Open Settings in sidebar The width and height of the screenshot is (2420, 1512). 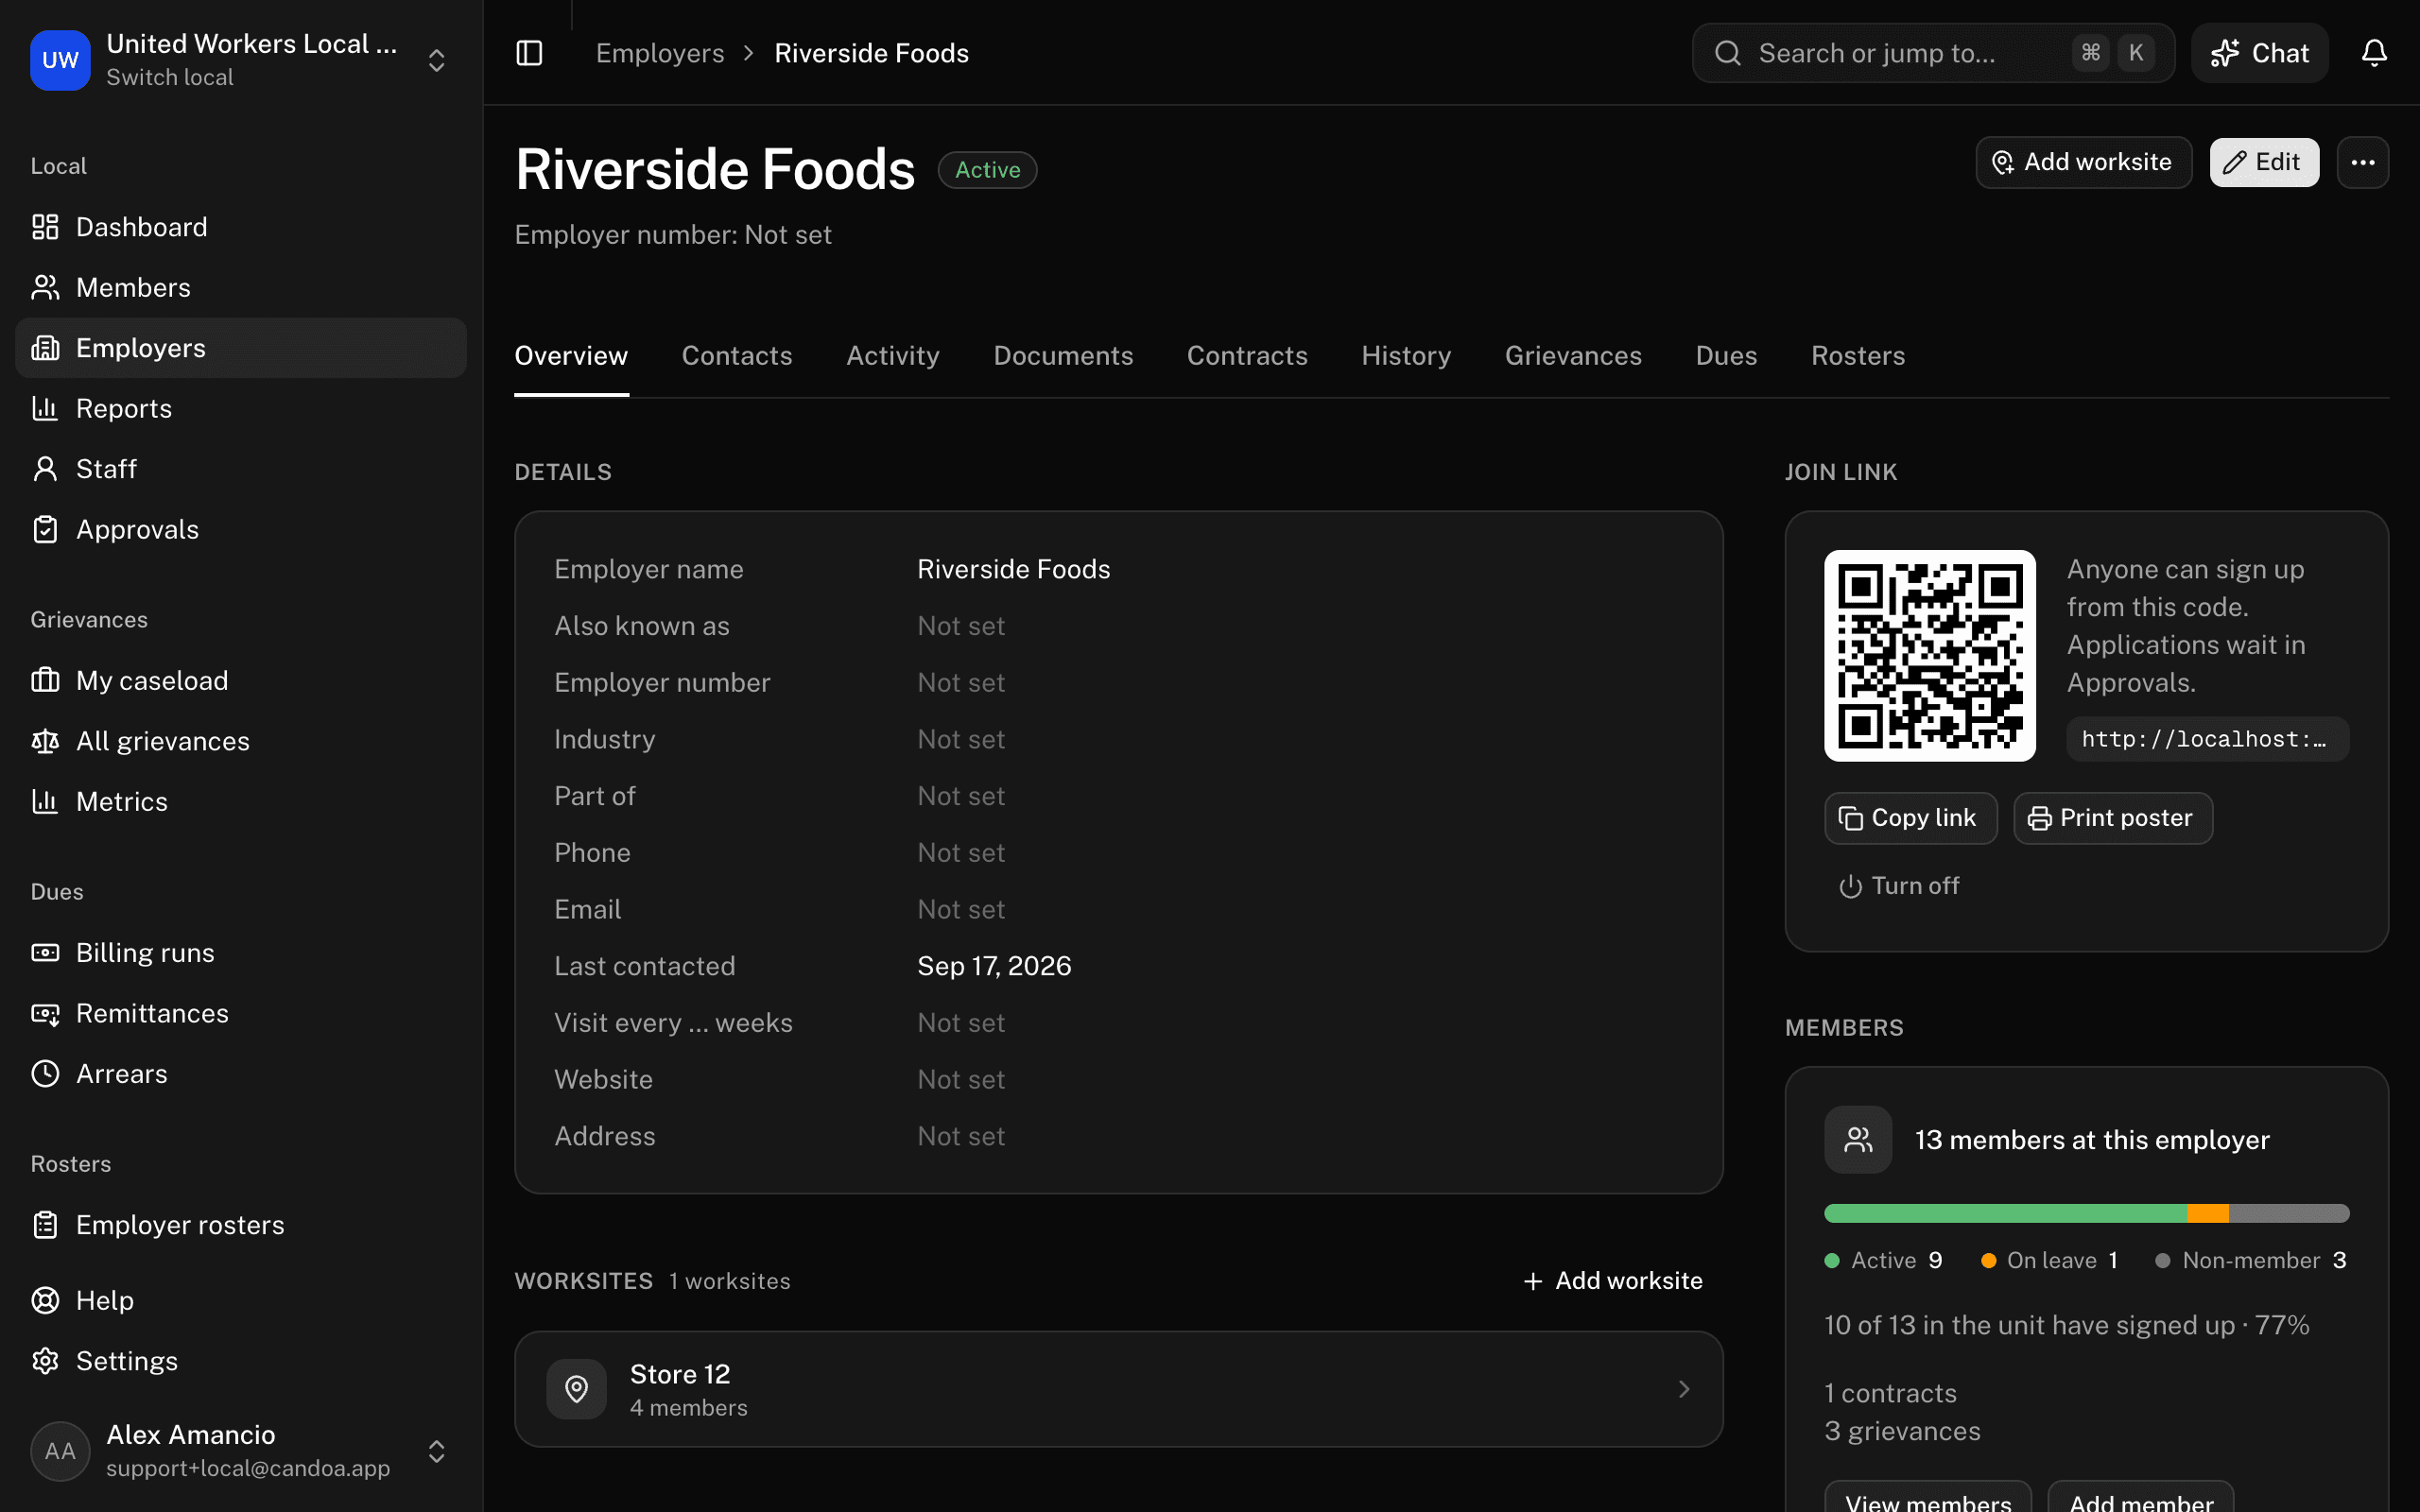240,1361
